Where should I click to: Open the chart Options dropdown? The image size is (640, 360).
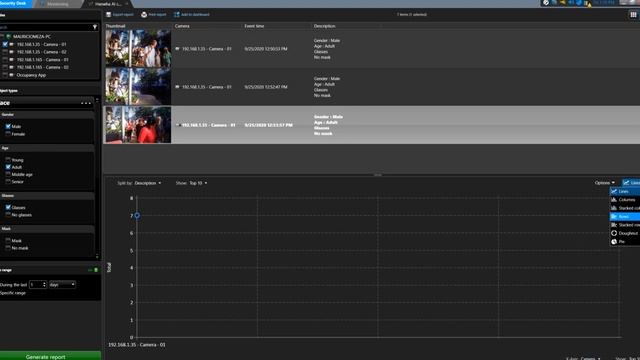(604, 182)
